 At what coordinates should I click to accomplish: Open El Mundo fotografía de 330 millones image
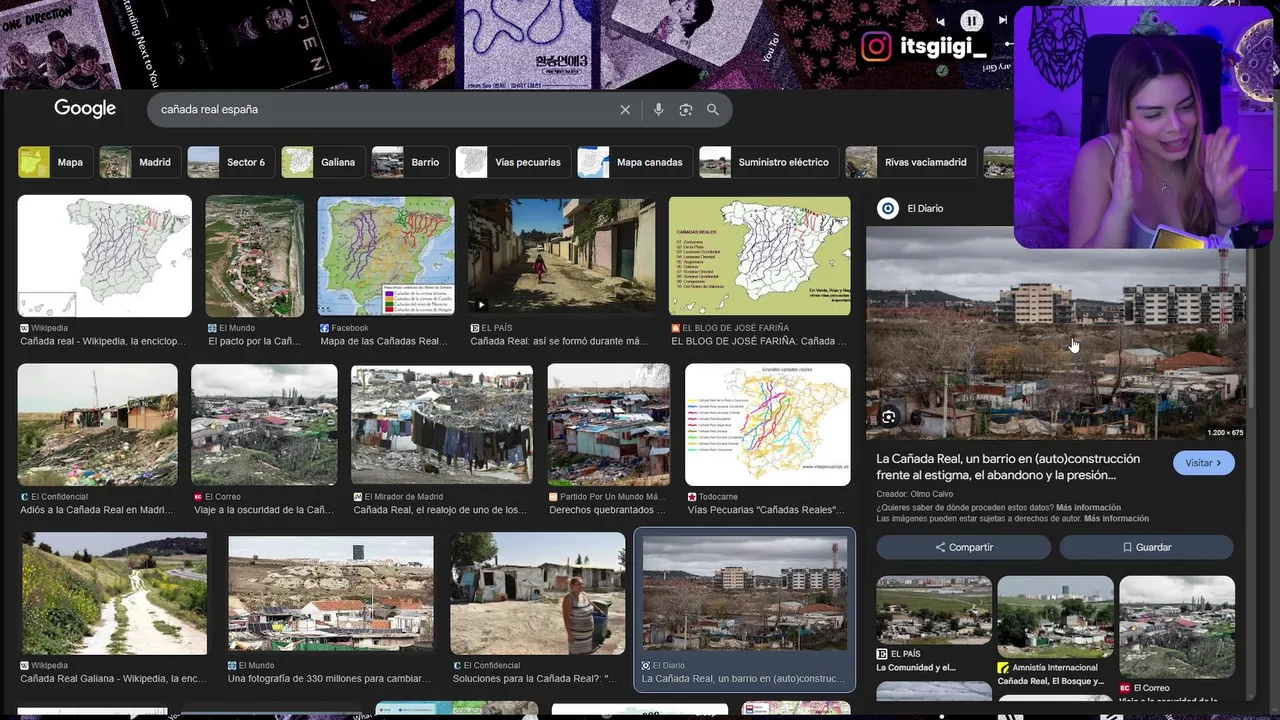[331, 594]
